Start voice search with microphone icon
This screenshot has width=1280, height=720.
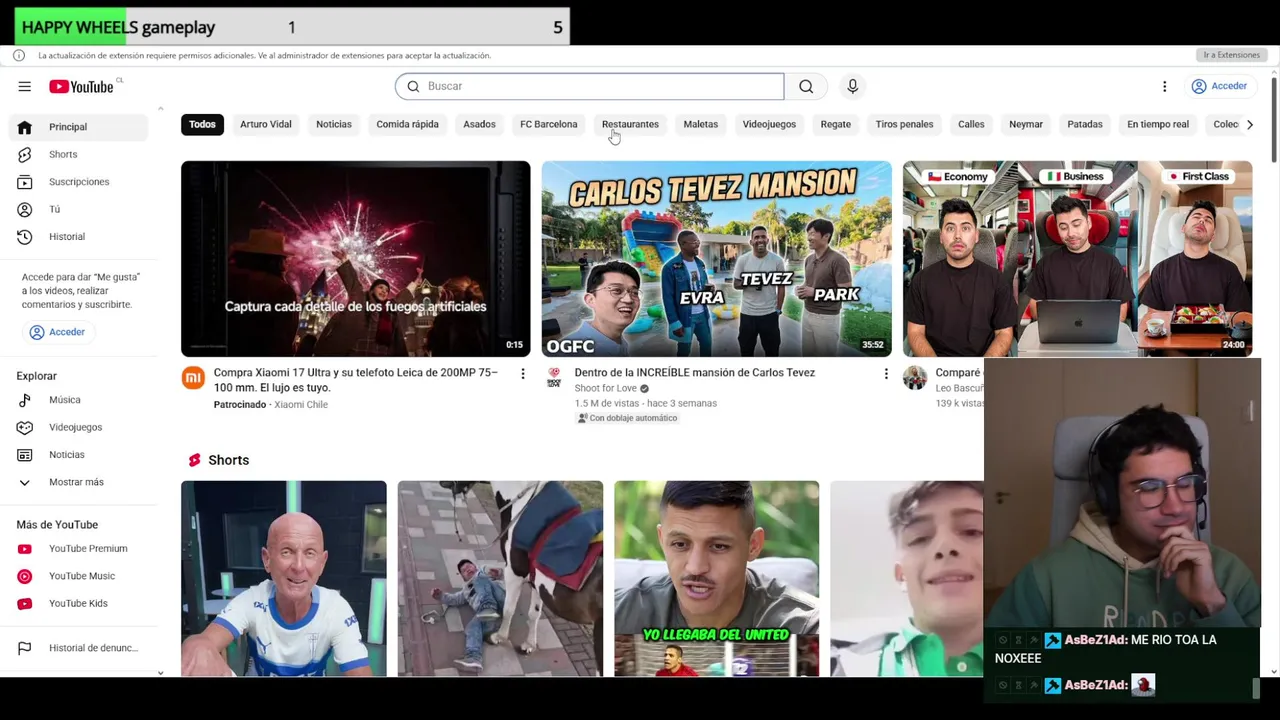tap(852, 86)
